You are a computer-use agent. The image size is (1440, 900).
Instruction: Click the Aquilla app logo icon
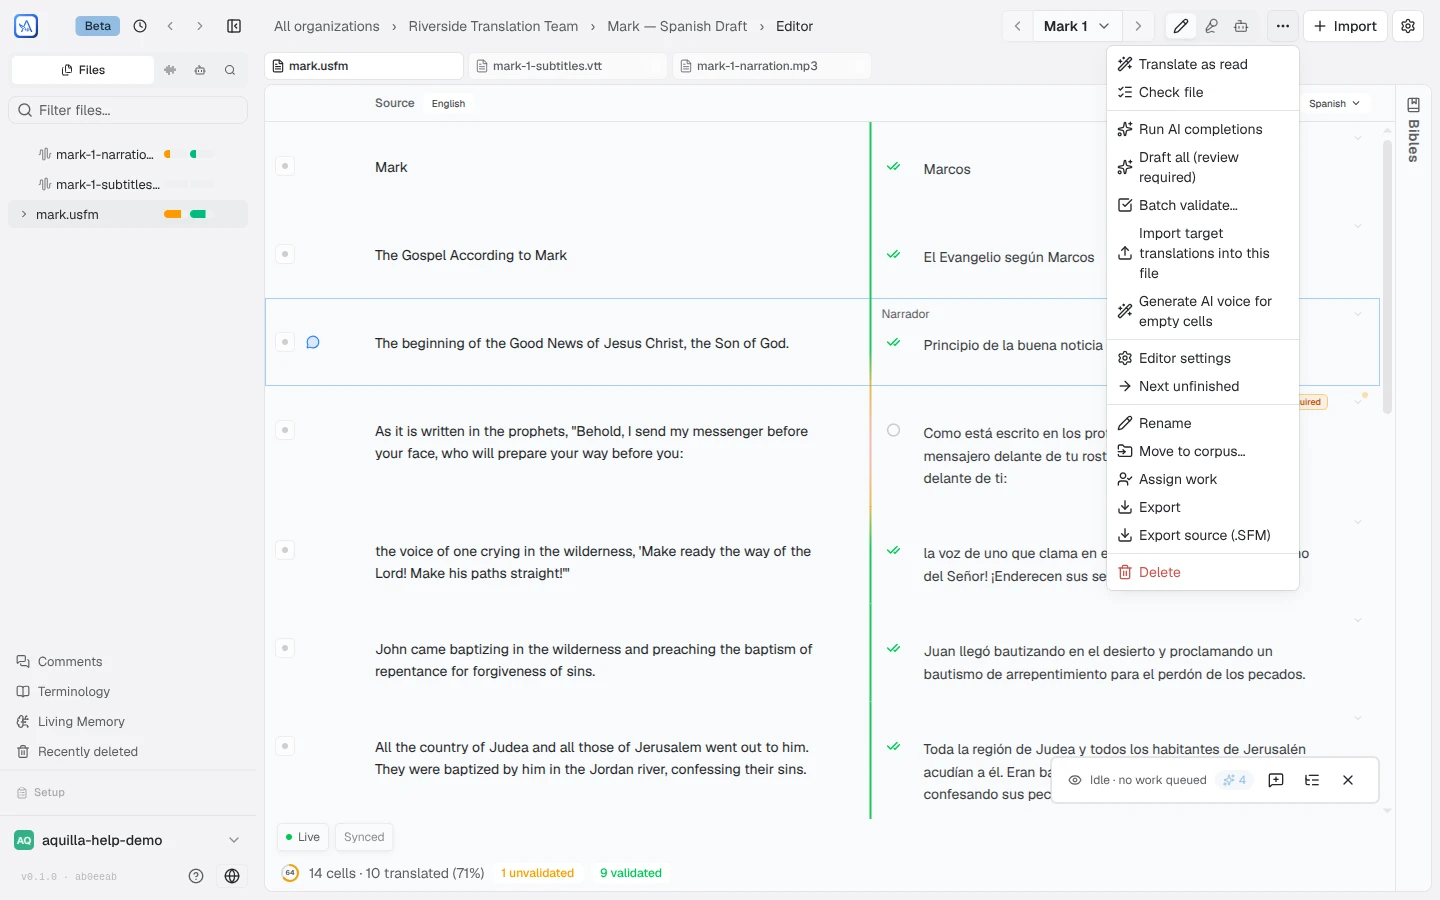tap(27, 26)
